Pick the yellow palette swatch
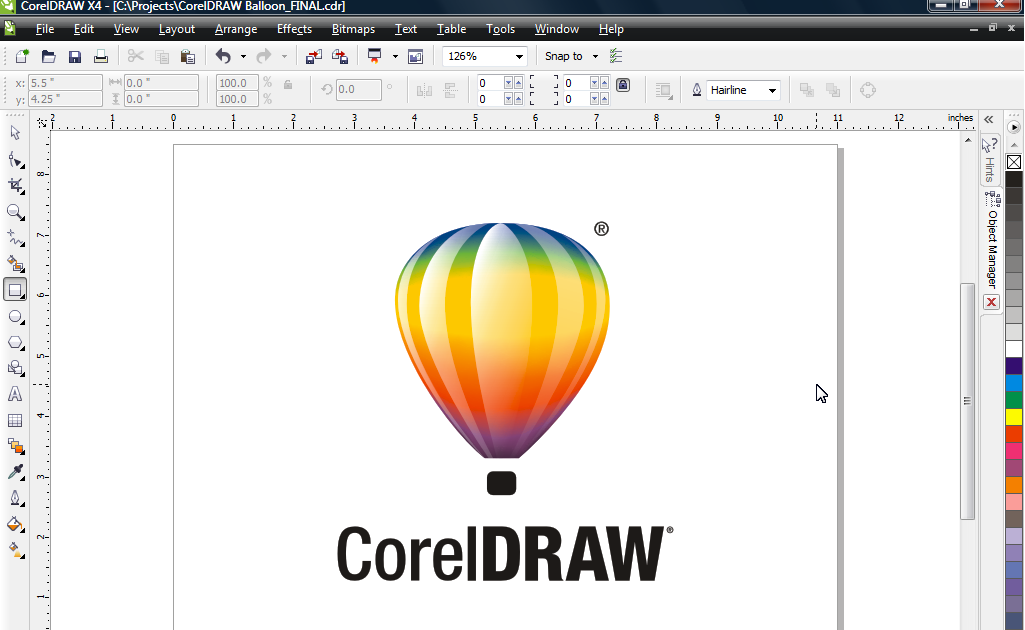 [1014, 416]
